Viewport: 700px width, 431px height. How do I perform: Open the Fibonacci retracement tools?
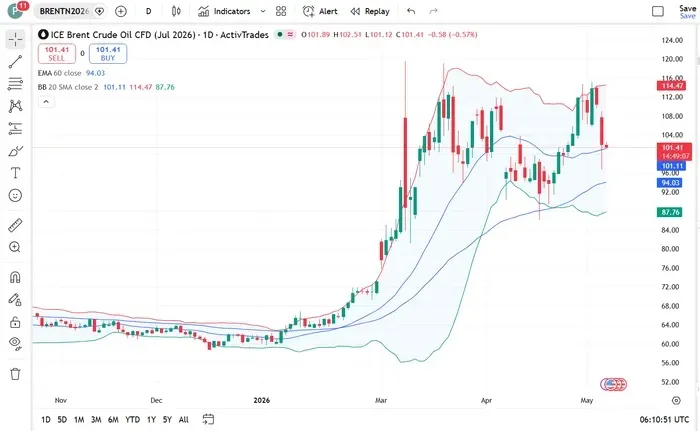(x=15, y=84)
